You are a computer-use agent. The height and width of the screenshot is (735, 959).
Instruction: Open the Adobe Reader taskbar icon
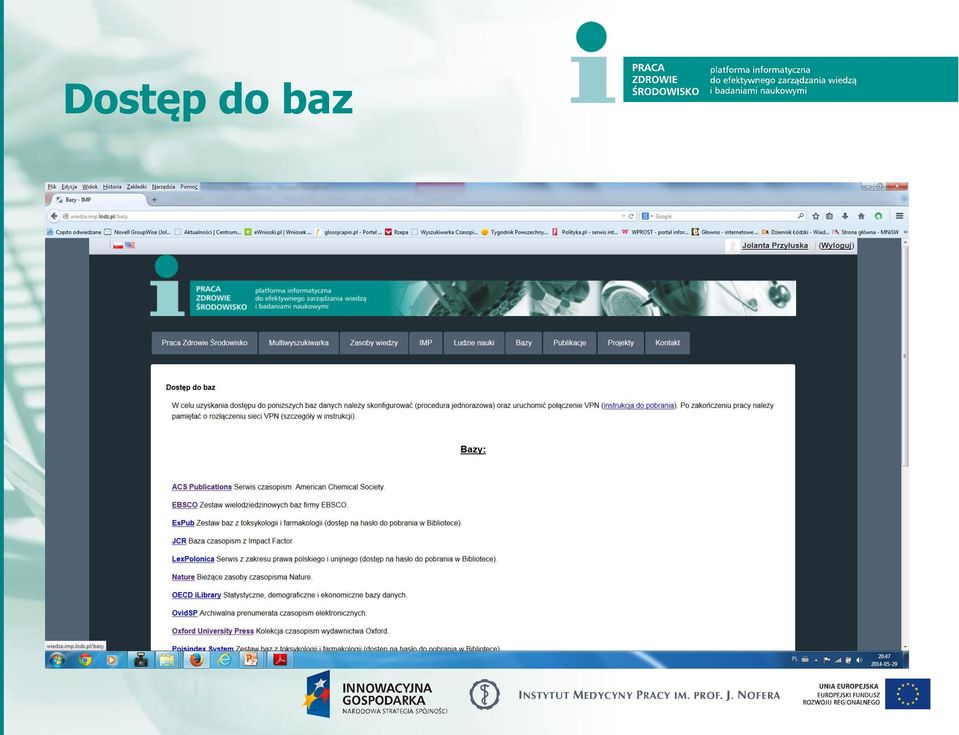(x=280, y=660)
